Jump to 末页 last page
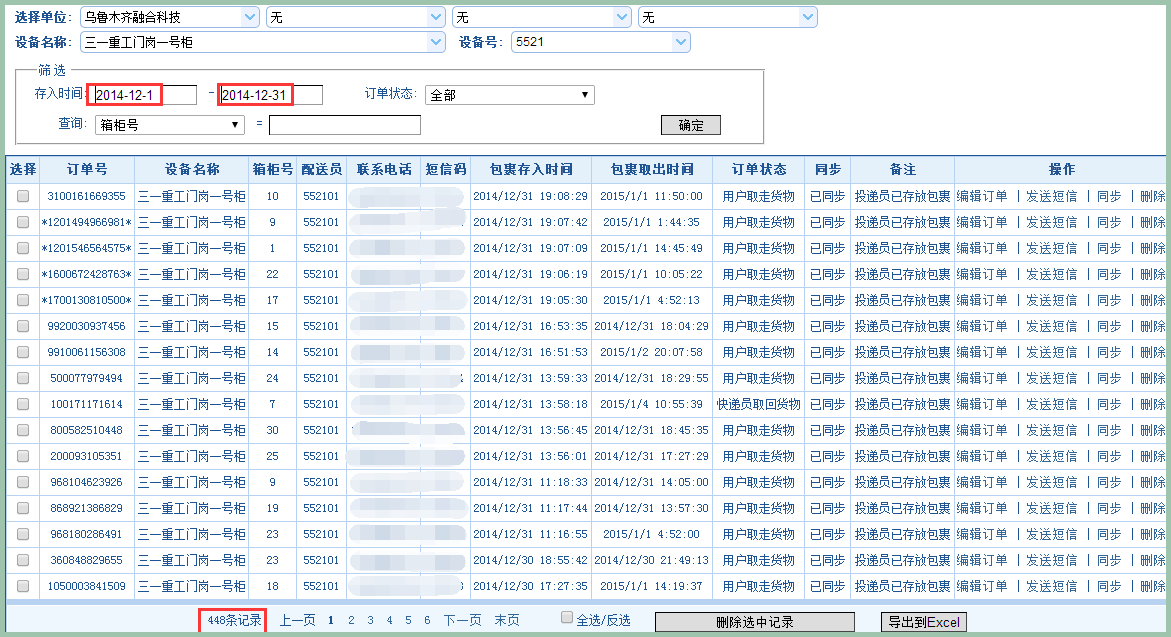 click(507, 621)
